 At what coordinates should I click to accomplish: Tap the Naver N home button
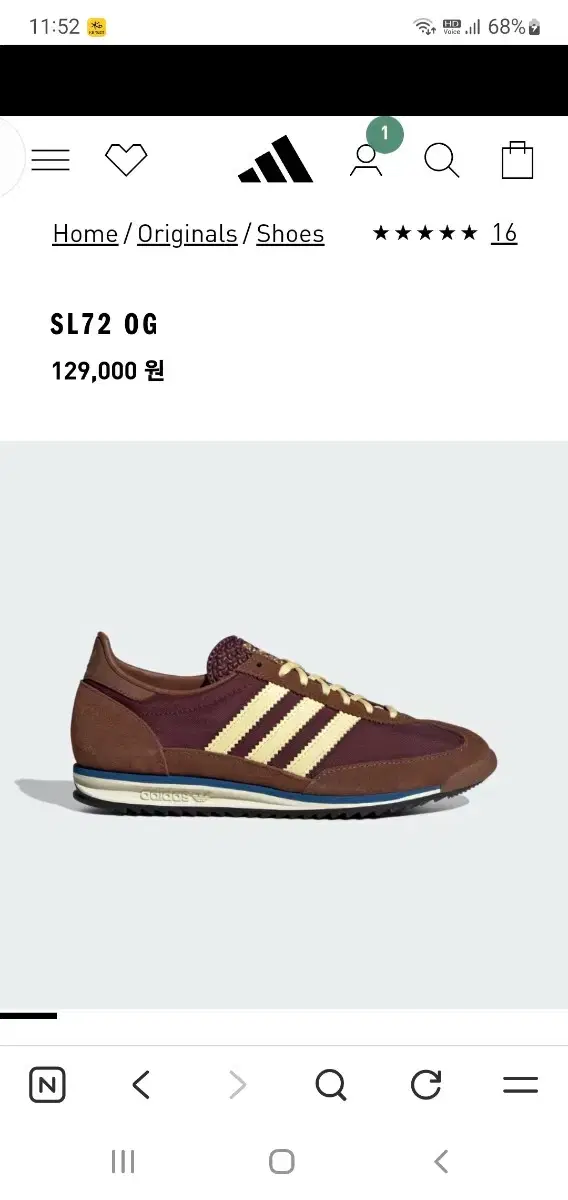tap(47, 1085)
